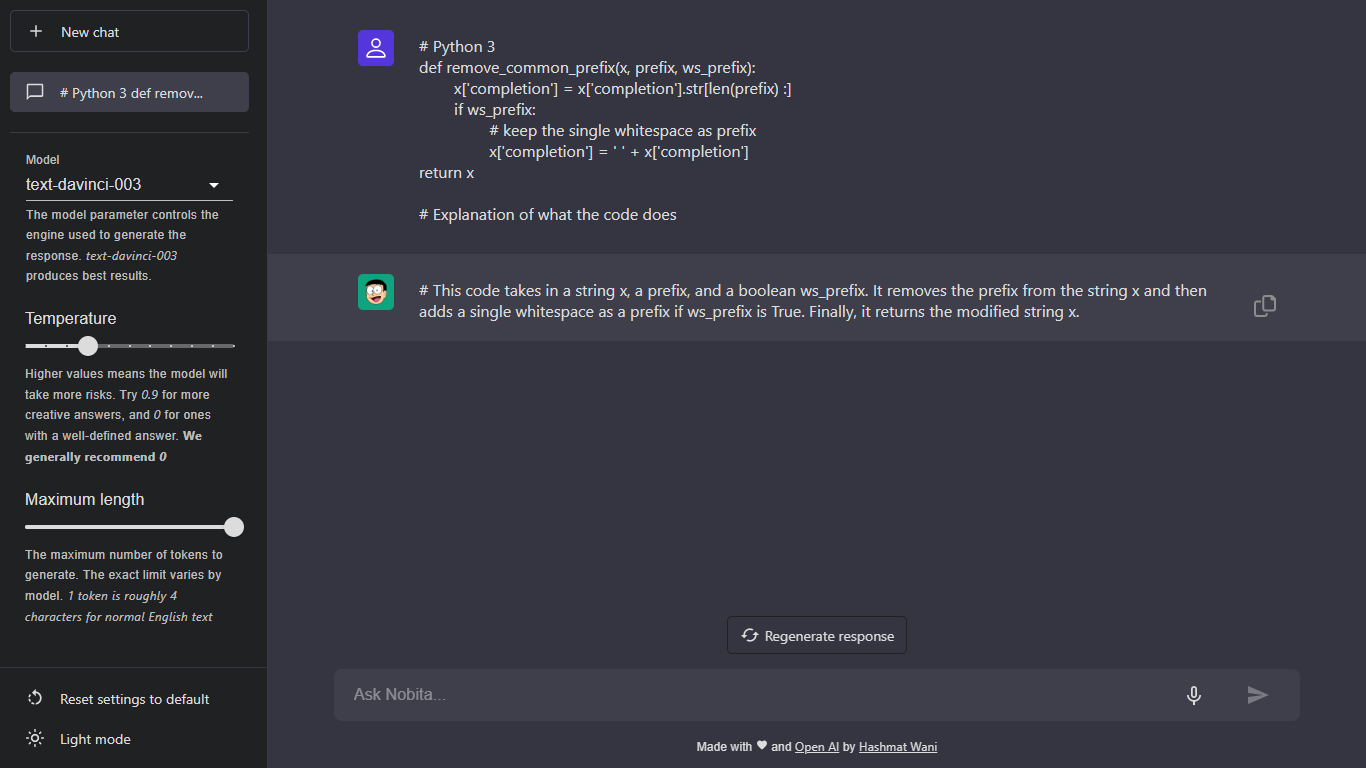Click the dropdown arrow in the Model selector

pos(214,185)
